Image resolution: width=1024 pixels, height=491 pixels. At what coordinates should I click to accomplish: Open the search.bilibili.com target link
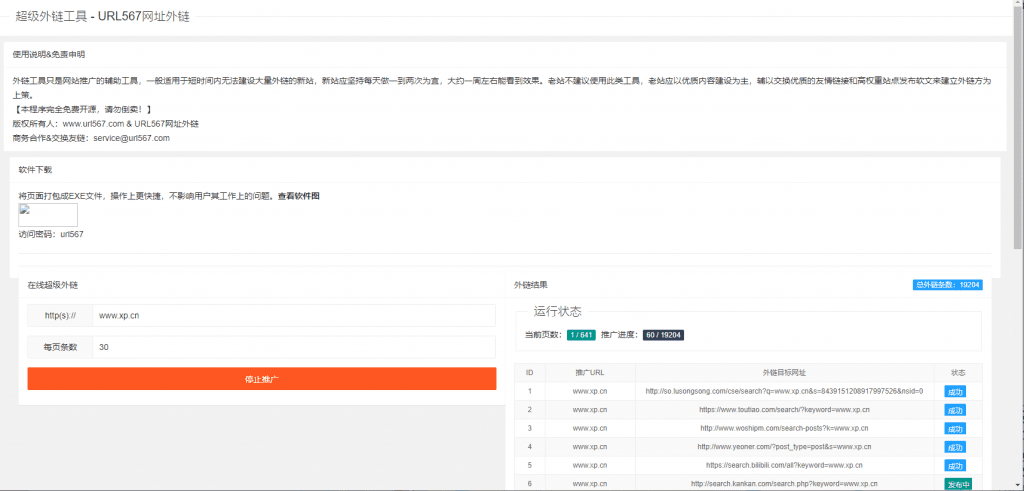784,465
